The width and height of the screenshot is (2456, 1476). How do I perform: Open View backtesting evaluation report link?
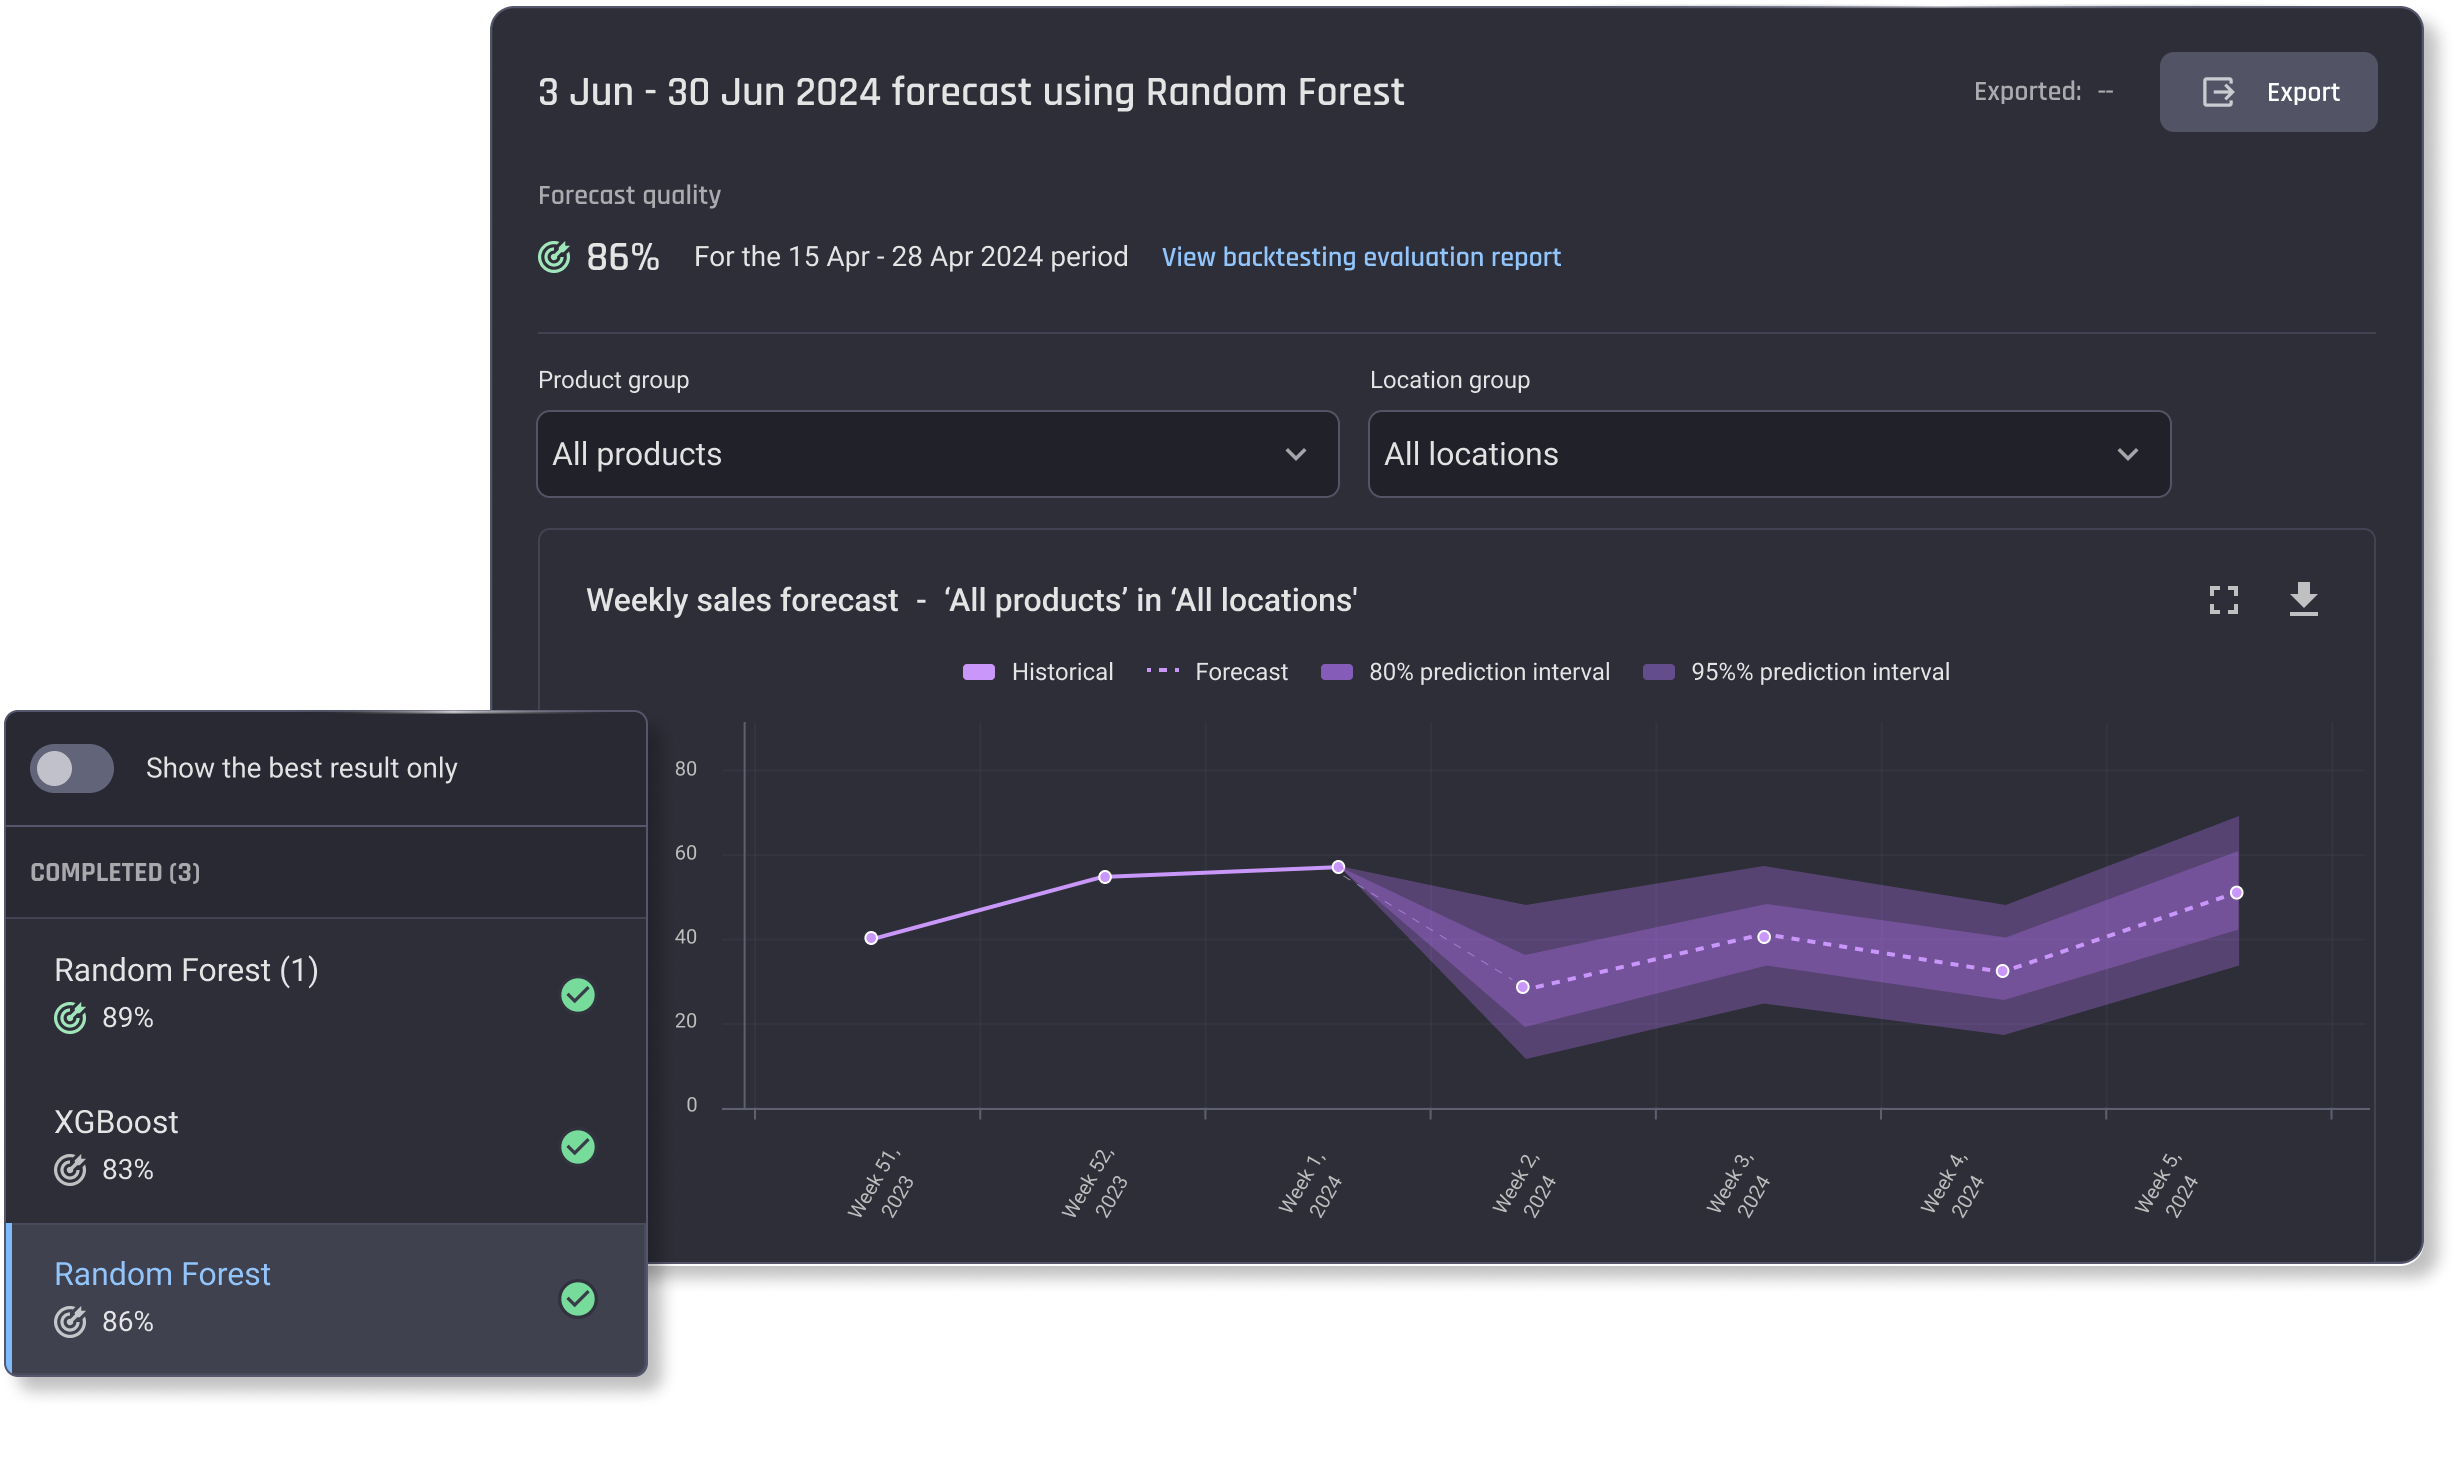click(1360, 257)
